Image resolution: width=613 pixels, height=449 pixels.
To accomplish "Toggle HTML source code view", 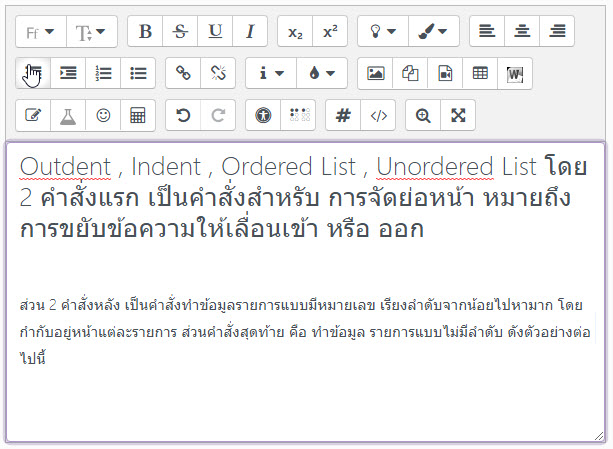I will coord(378,115).
